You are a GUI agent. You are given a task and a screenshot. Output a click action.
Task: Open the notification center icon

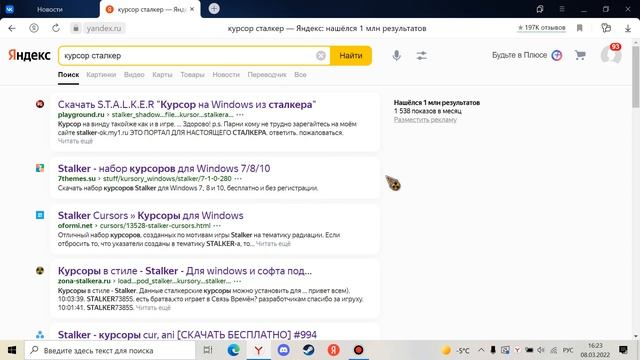623,350
